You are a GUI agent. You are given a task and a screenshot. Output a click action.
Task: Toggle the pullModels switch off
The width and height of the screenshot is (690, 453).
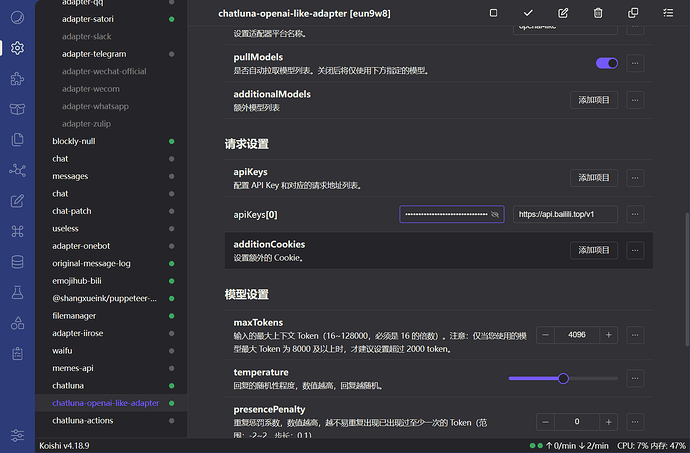(x=606, y=63)
